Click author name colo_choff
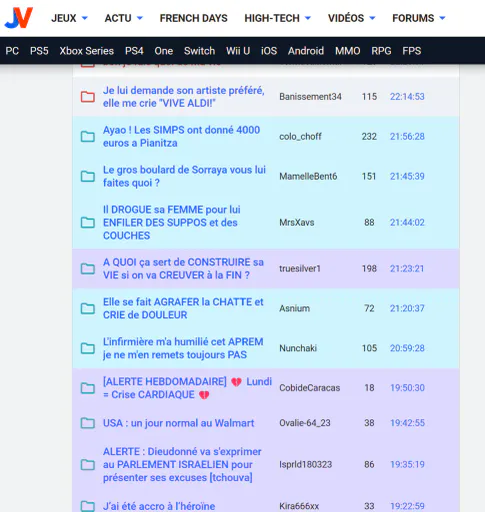The height and width of the screenshot is (512, 485). 300,136
